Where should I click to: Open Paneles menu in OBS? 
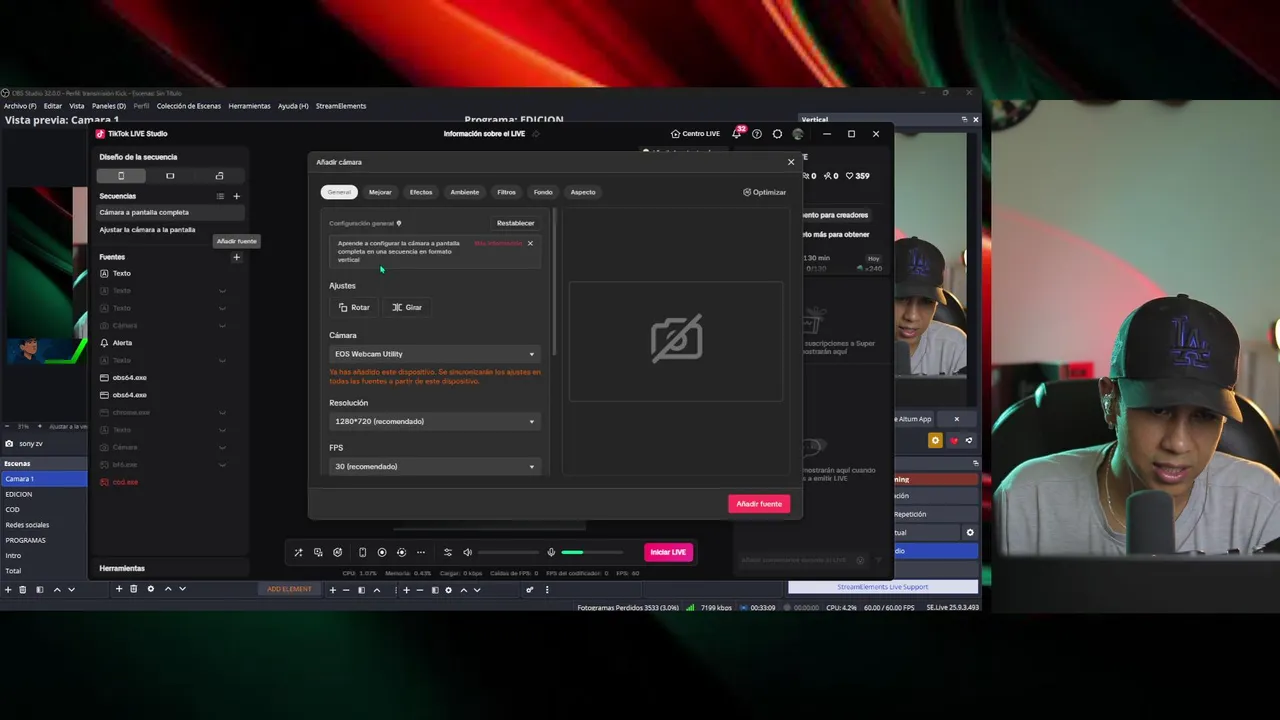tap(109, 106)
